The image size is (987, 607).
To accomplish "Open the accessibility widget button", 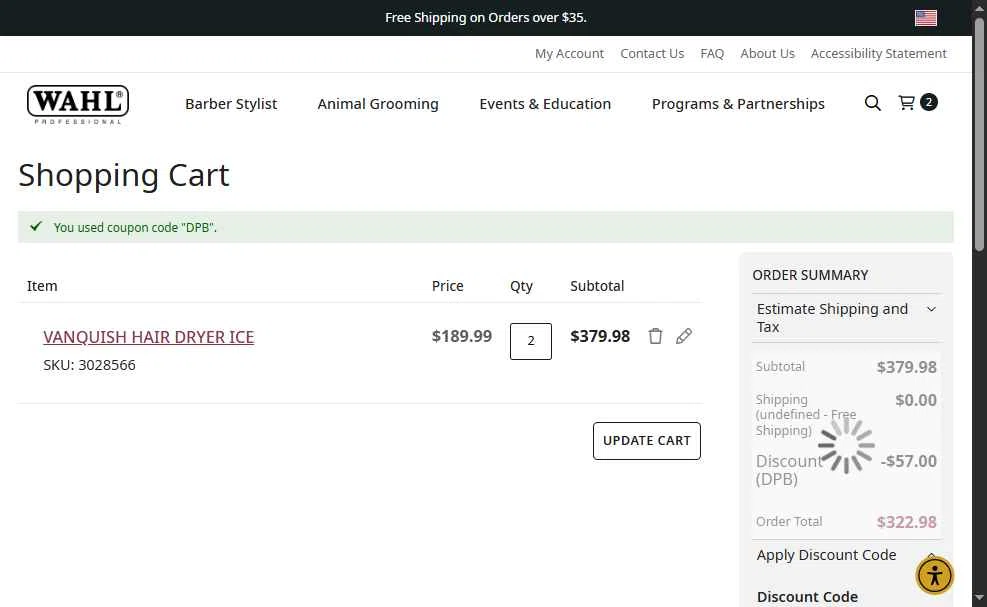I will point(935,576).
